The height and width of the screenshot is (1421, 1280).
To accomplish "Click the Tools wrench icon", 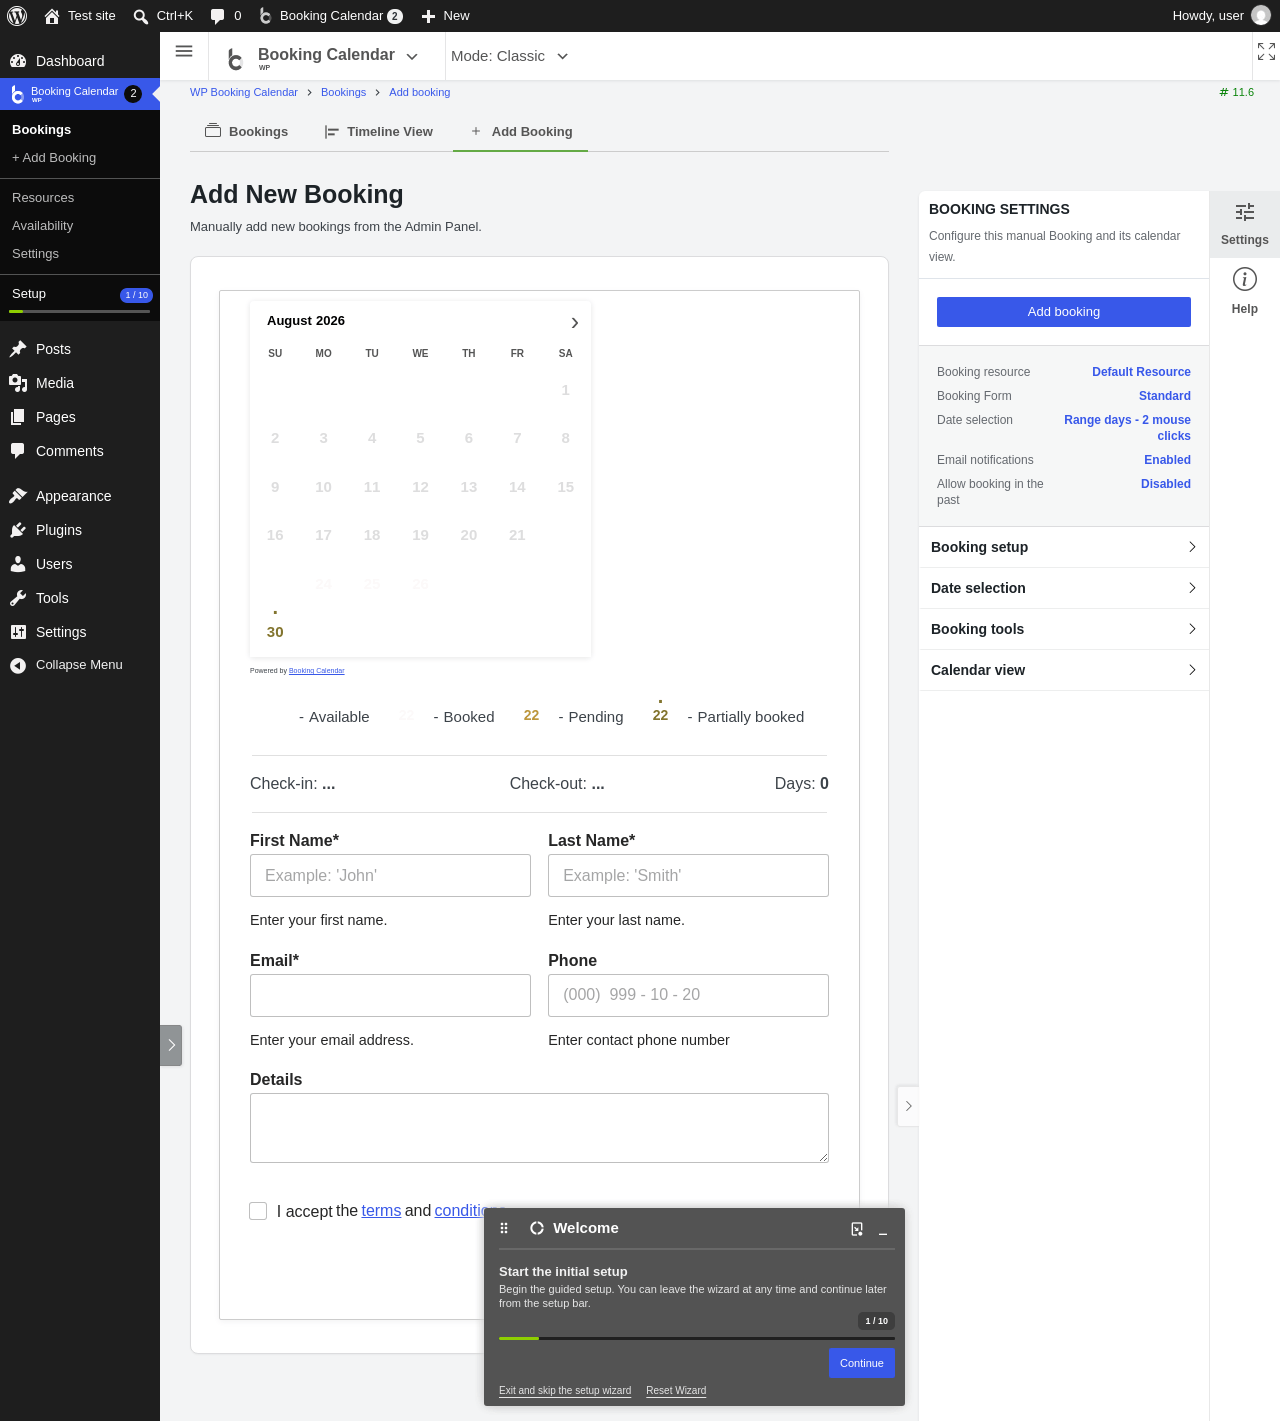I will click(x=18, y=598).
